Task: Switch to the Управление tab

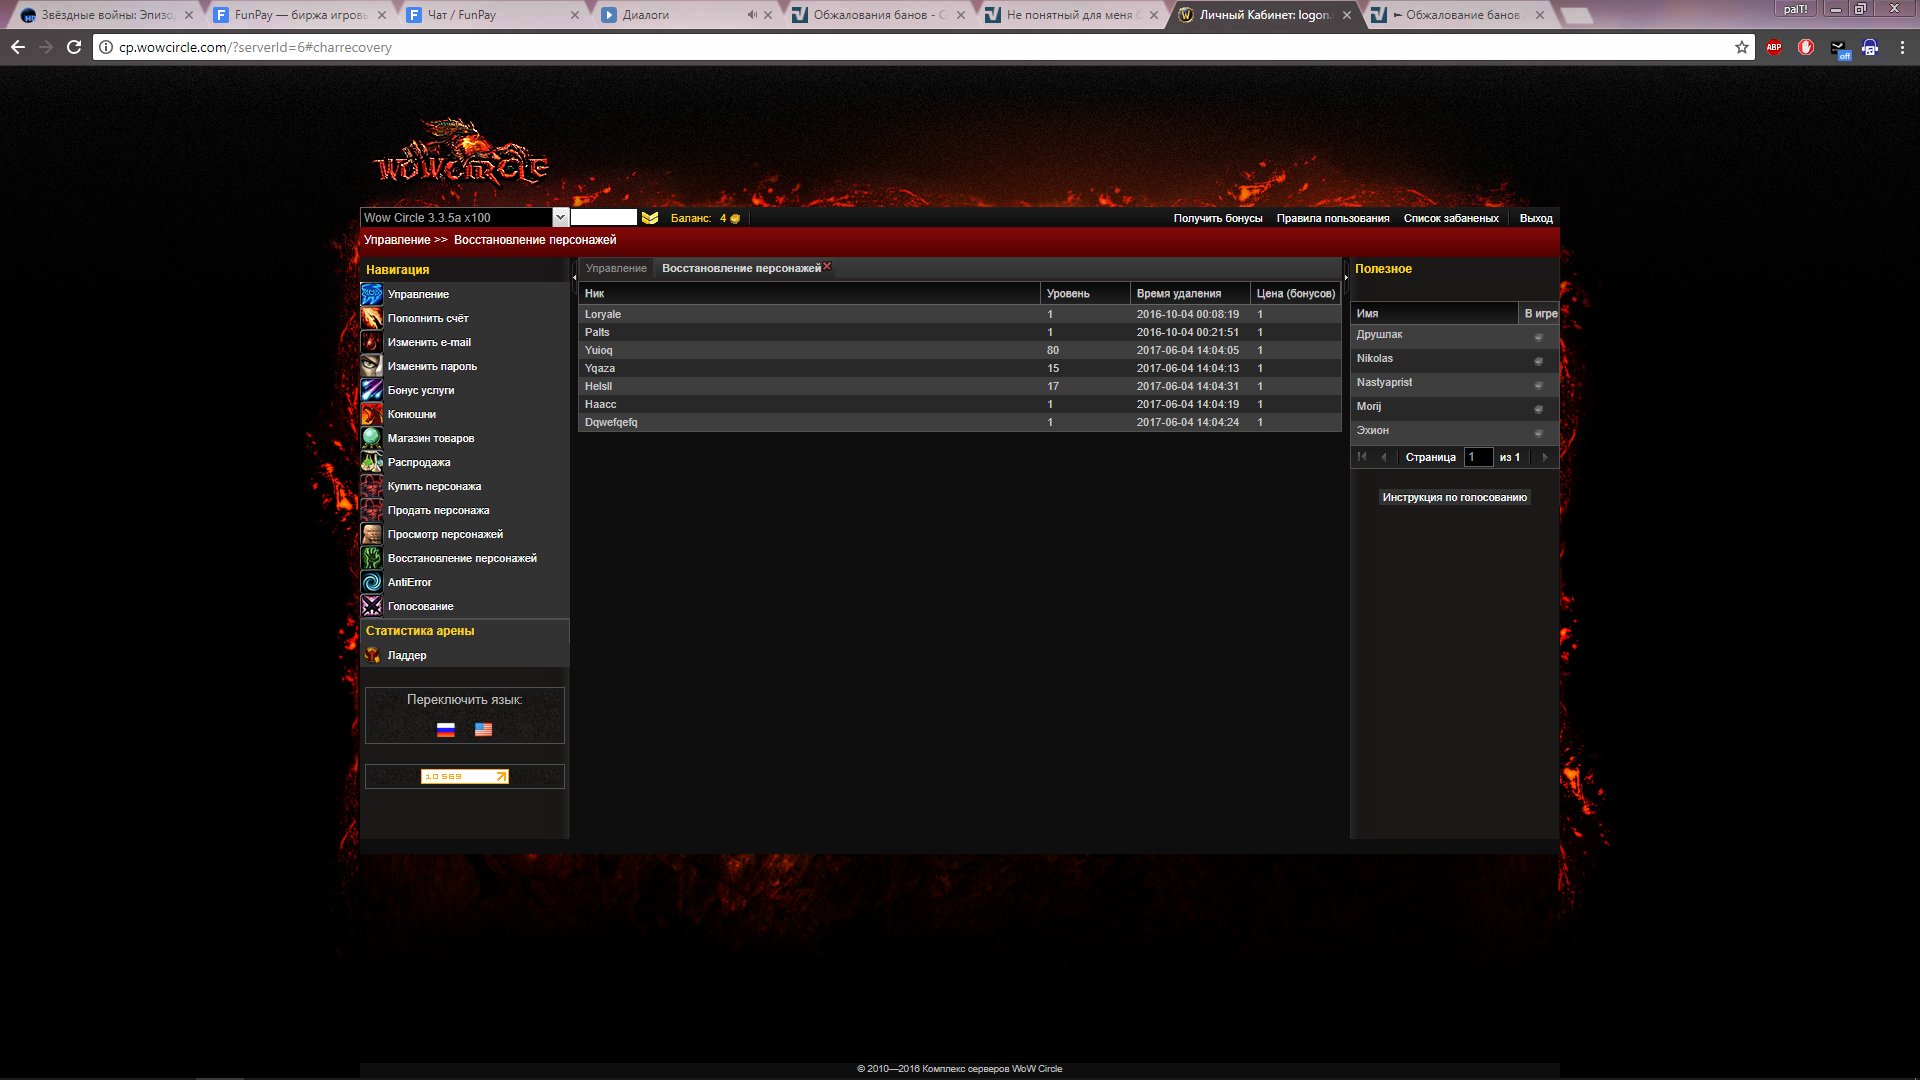Action: pyautogui.click(x=616, y=268)
